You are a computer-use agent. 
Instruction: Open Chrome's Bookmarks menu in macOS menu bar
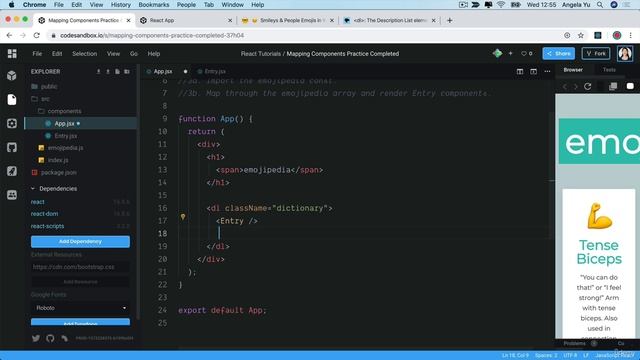154,5
